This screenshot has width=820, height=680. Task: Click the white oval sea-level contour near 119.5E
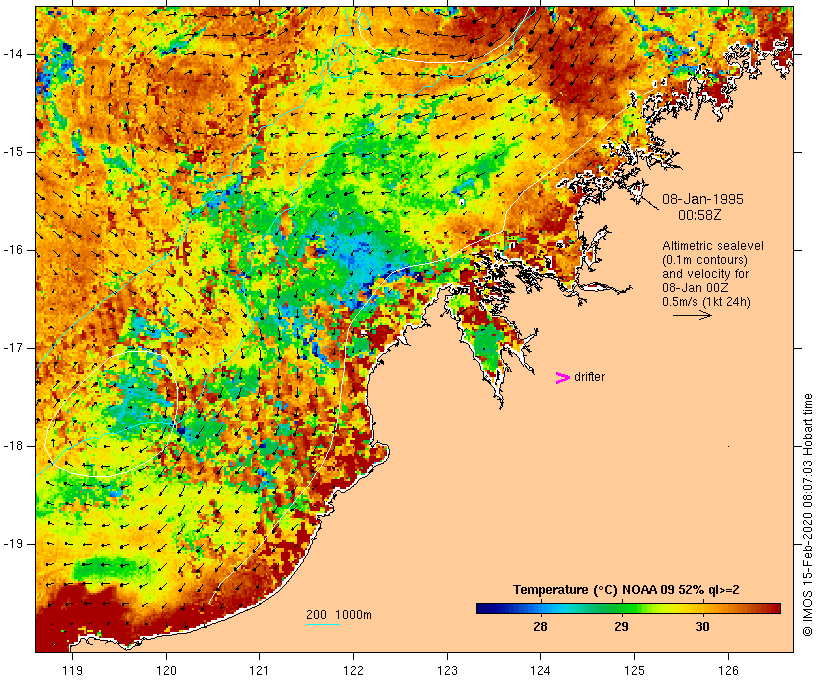112,413
